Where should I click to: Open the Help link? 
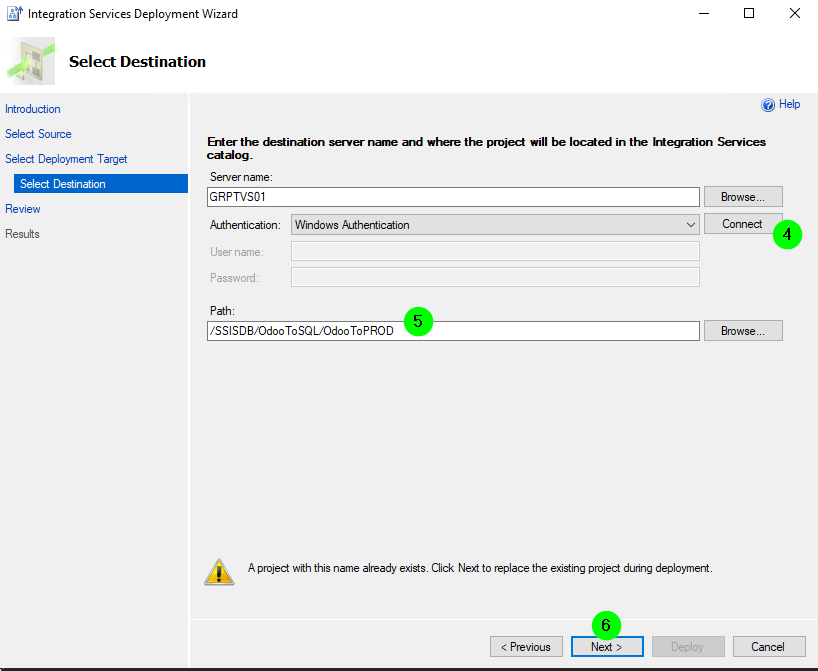(x=789, y=104)
